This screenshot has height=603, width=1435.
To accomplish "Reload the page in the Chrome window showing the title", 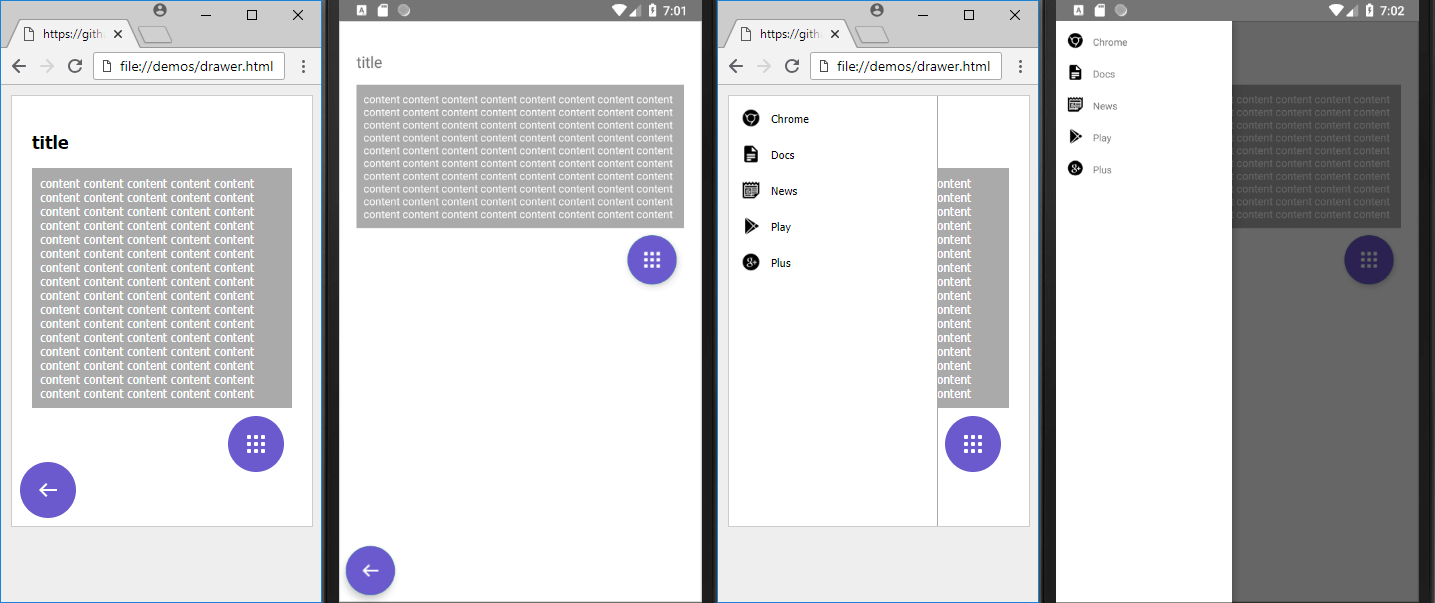I will point(74,66).
